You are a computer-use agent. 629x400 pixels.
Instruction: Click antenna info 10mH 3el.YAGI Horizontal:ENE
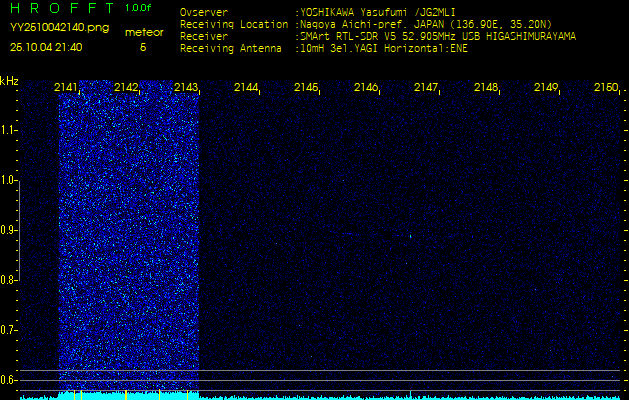click(384, 49)
